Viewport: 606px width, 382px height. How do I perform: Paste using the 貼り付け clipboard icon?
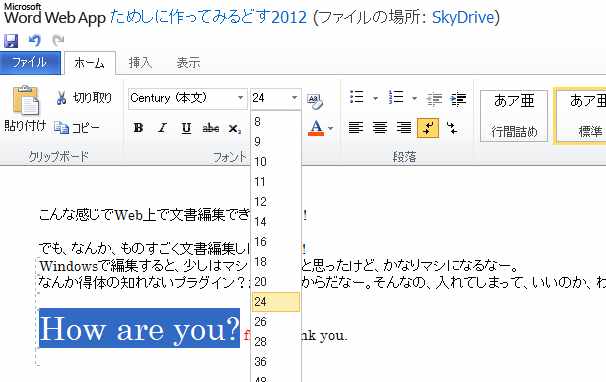[x=26, y=108]
